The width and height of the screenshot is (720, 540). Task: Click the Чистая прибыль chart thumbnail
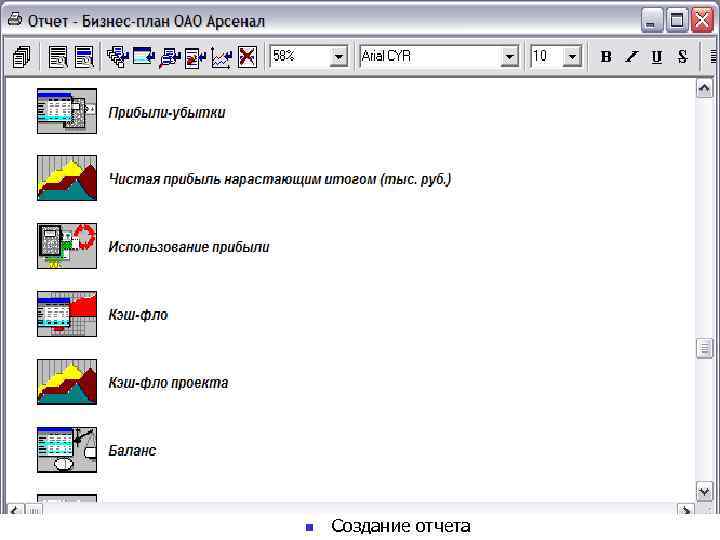coord(67,178)
